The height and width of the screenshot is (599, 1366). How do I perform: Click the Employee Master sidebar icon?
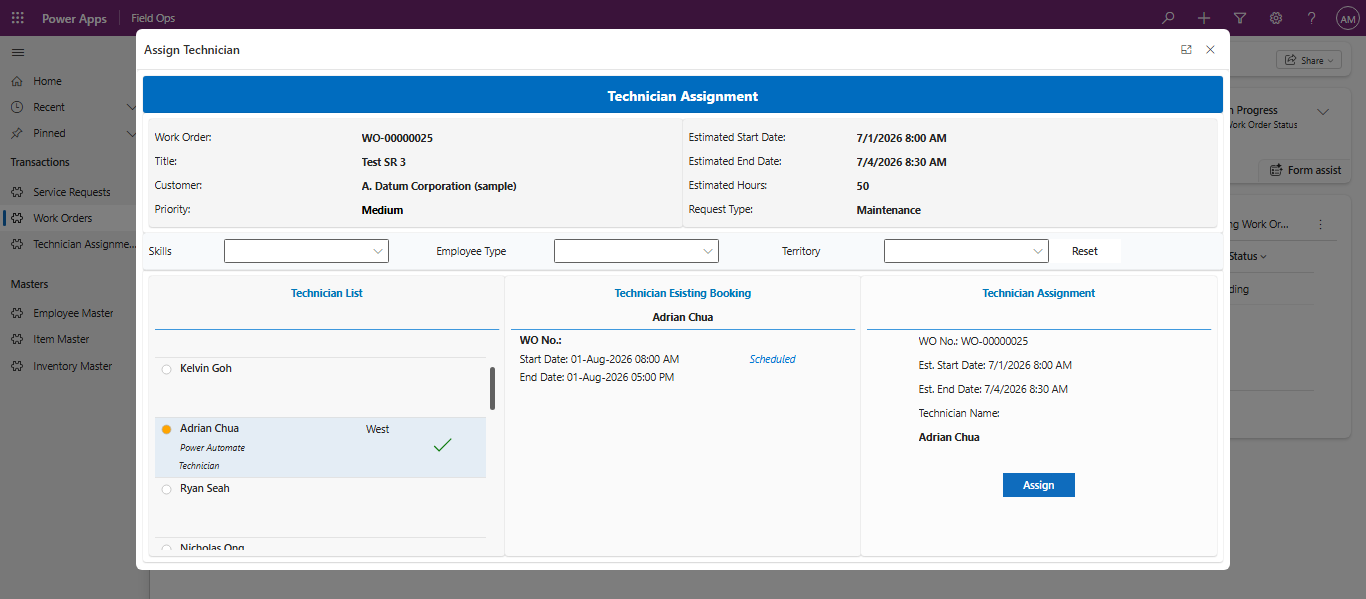pyautogui.click(x=17, y=313)
